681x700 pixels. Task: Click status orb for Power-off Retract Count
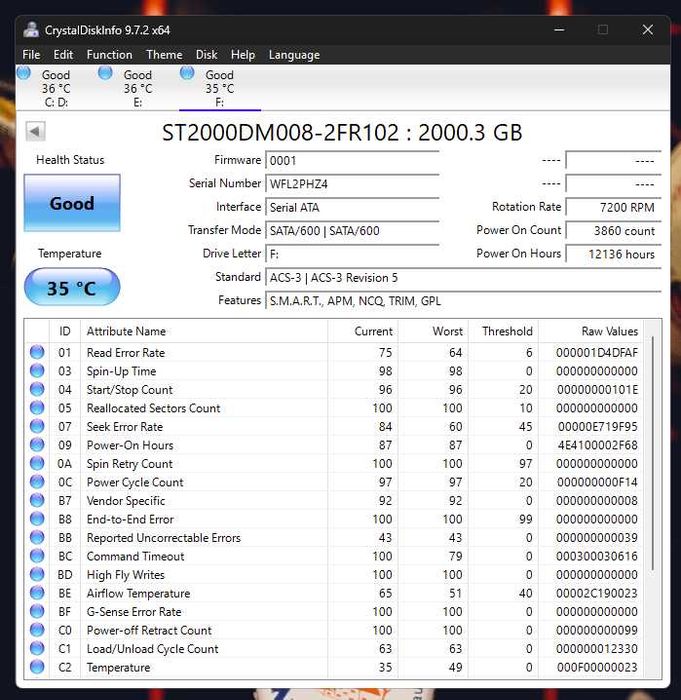tap(37, 630)
